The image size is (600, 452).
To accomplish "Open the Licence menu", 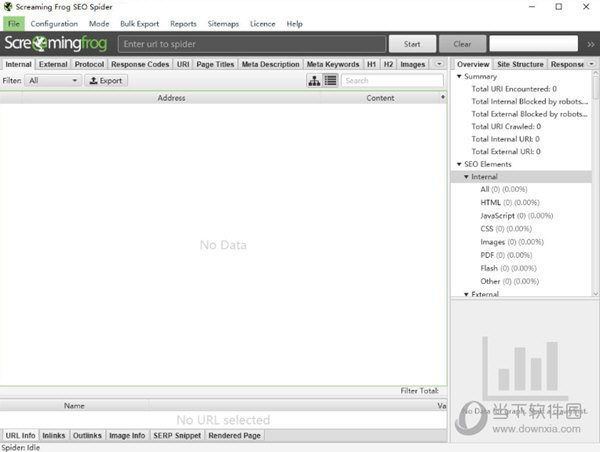I will [x=262, y=24].
